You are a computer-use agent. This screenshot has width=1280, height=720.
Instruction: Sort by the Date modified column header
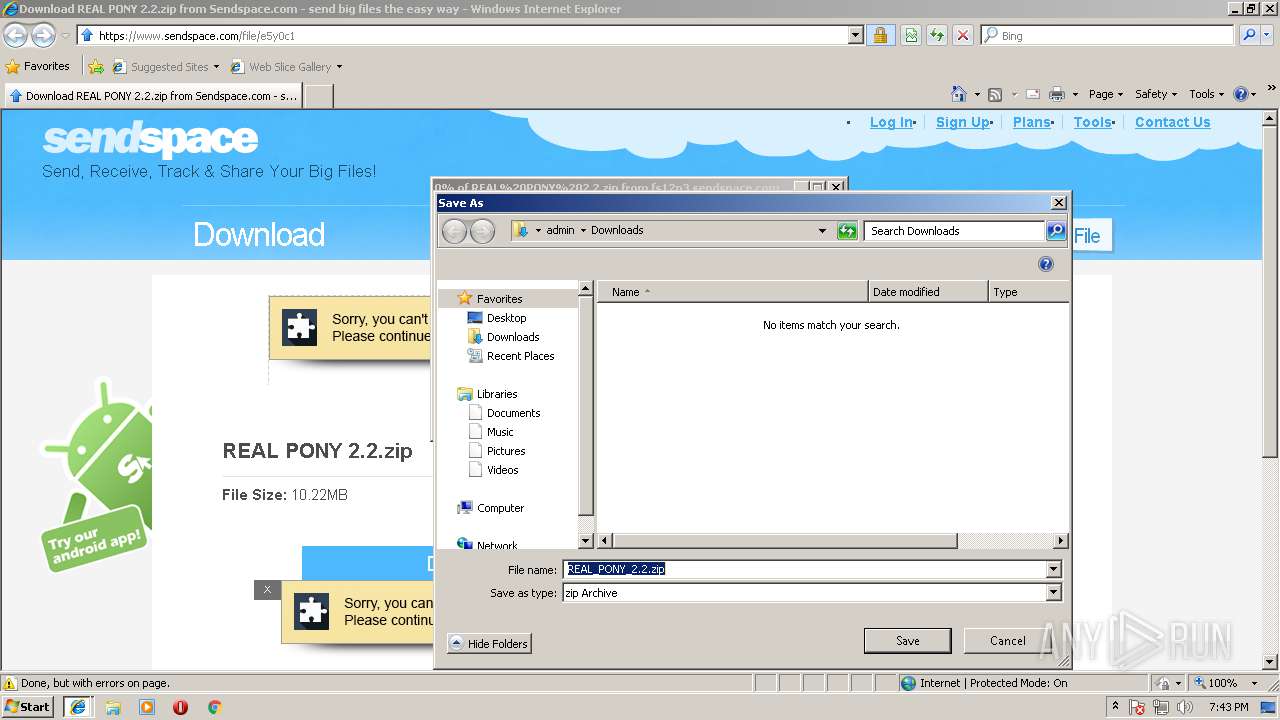pos(928,292)
